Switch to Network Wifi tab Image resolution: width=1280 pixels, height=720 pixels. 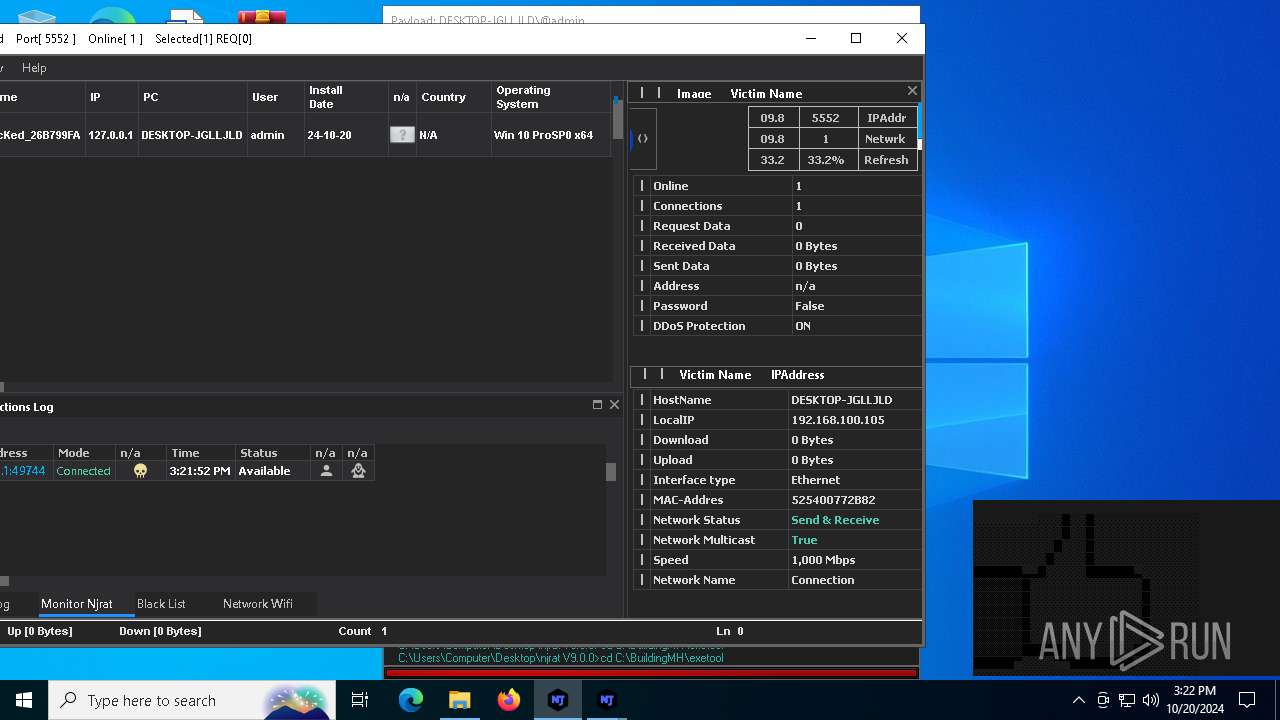pos(258,604)
